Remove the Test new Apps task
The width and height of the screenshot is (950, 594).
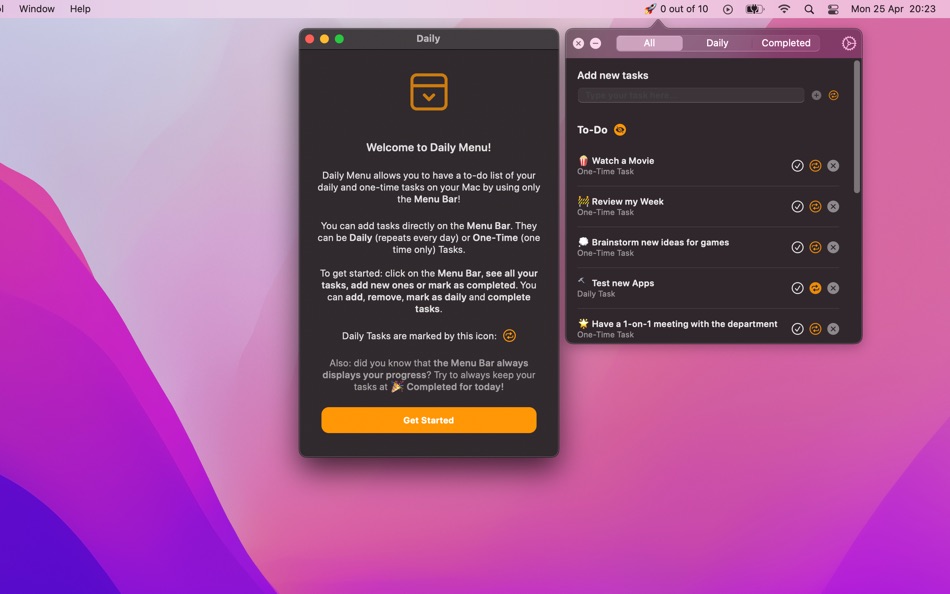coord(833,288)
